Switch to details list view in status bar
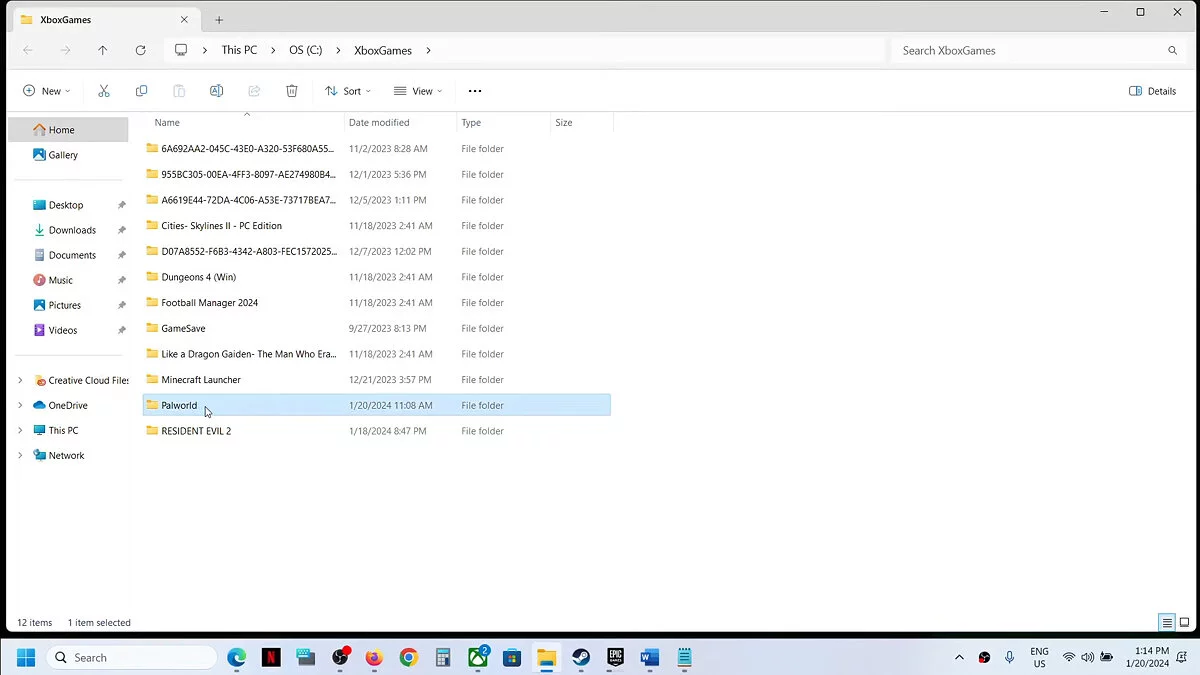 coord(1167,622)
